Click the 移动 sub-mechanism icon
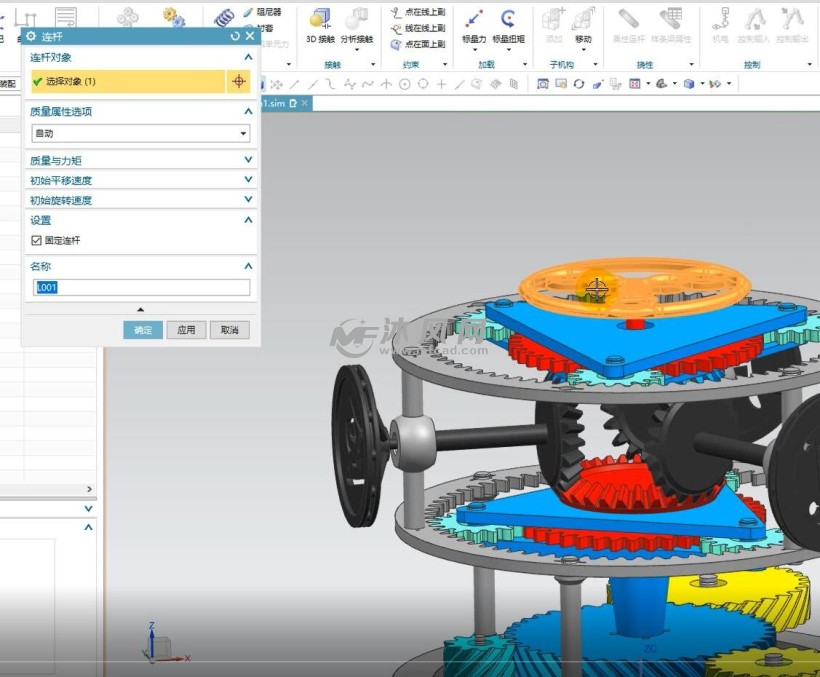This screenshot has height=677, width=820. click(x=583, y=25)
